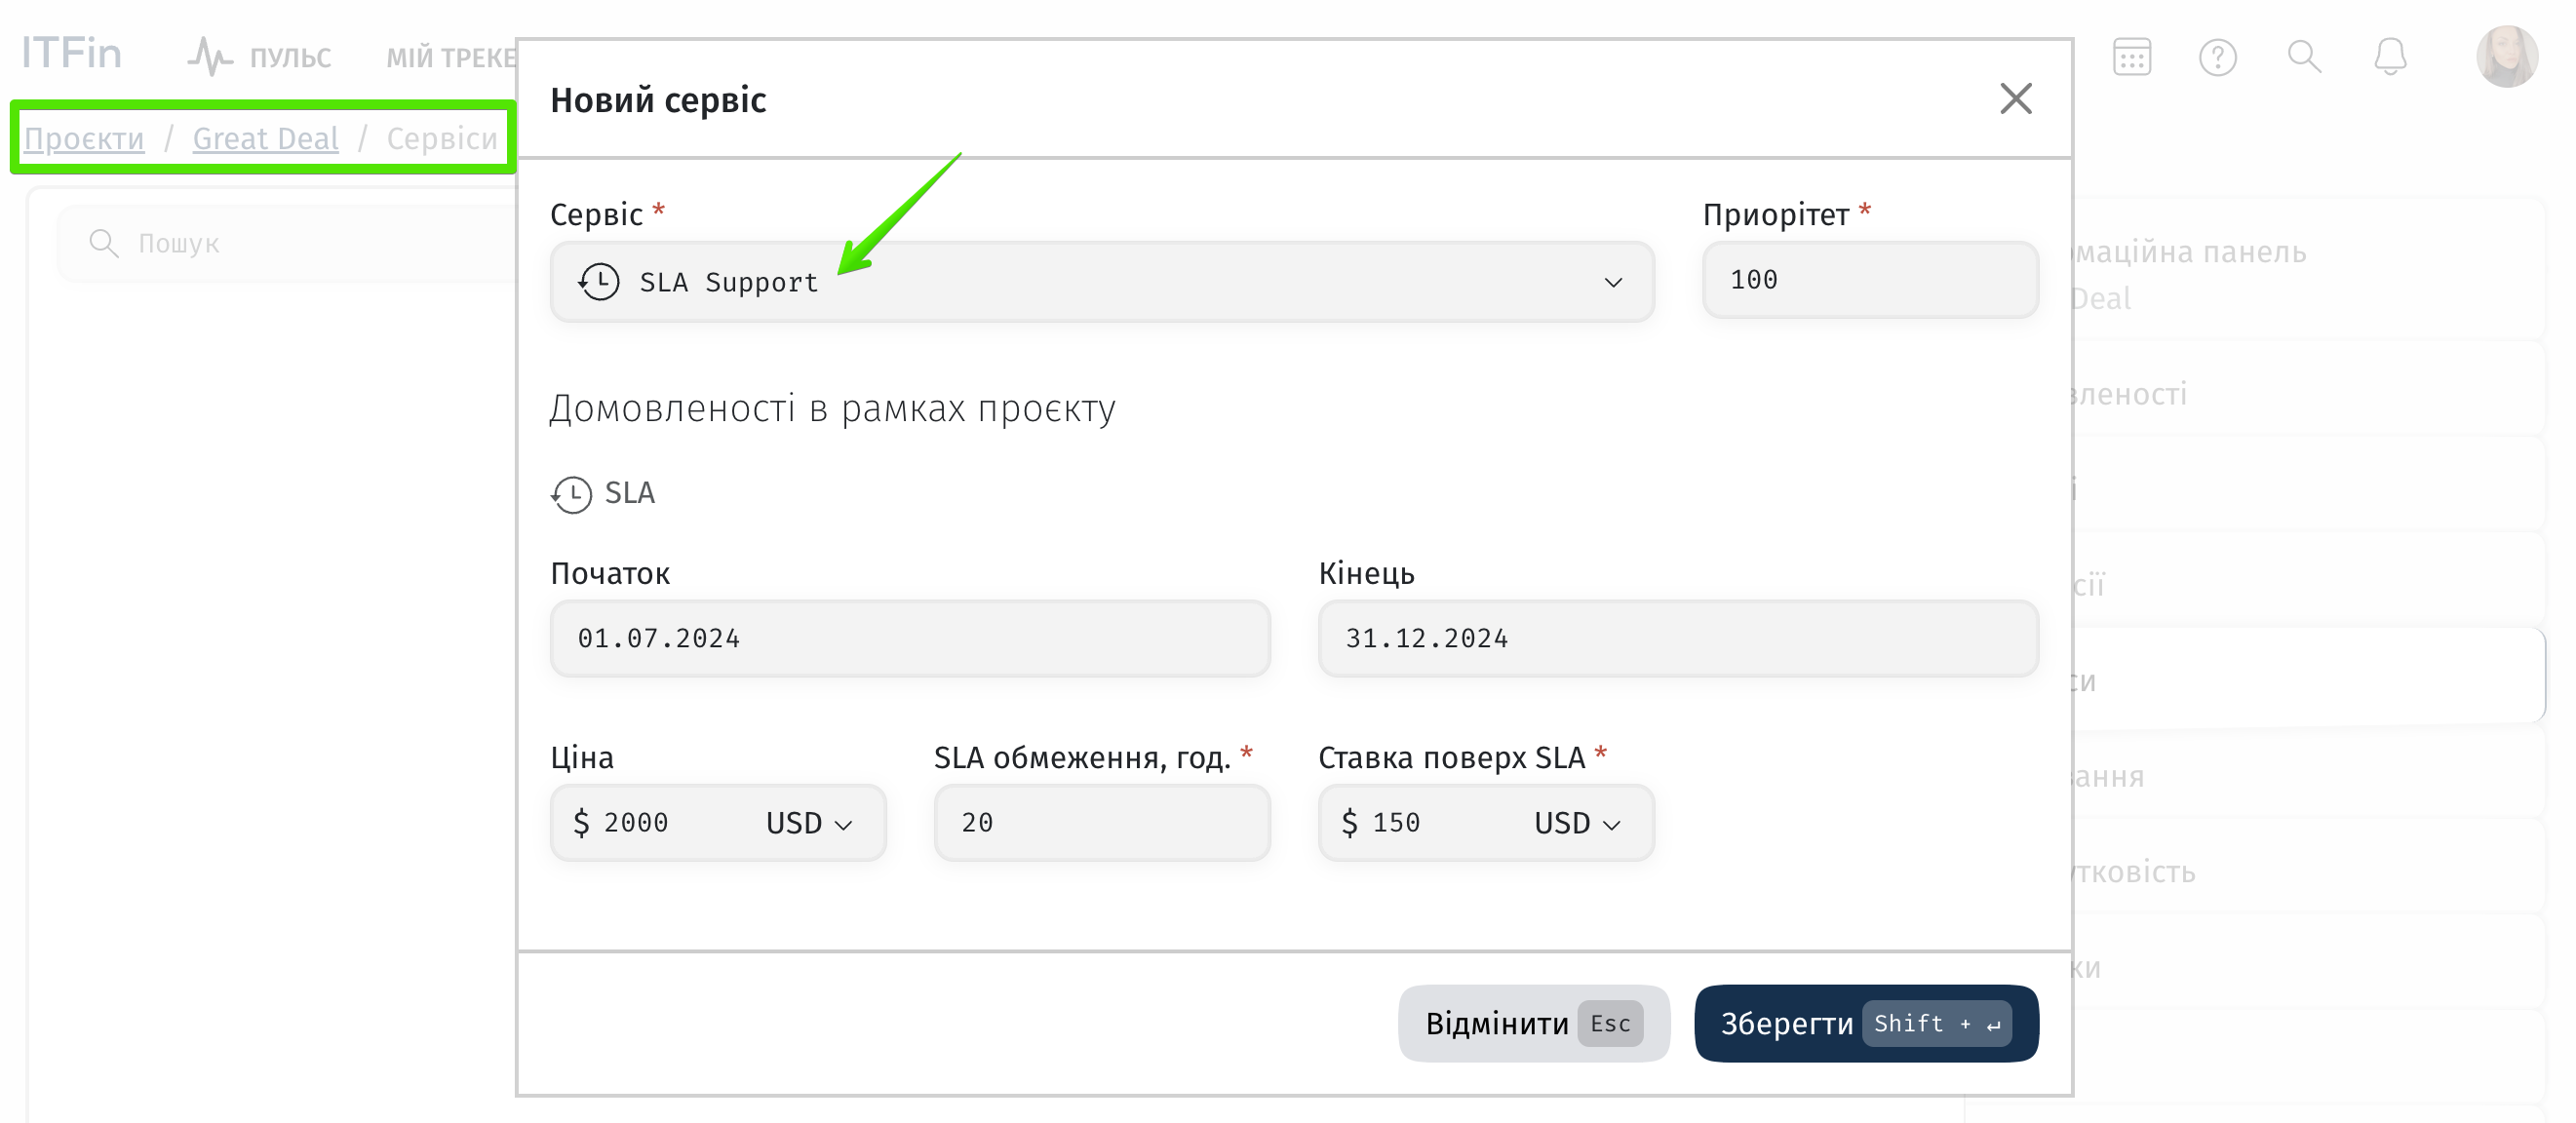
Task: Open the Ціна USD currency dropdown
Action: [x=809, y=822]
